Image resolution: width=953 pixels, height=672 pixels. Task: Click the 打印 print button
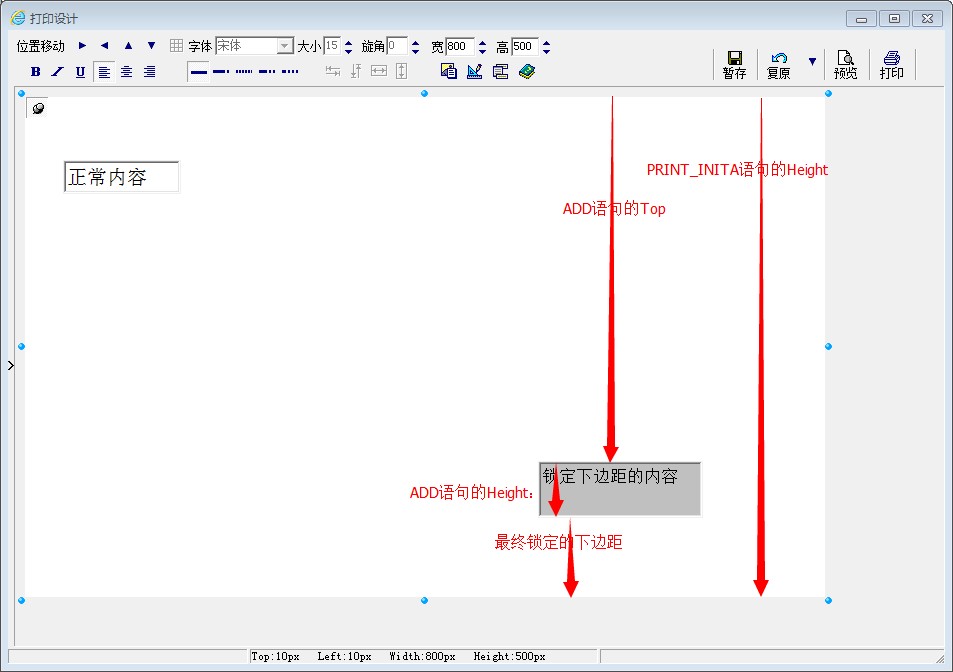[891, 65]
